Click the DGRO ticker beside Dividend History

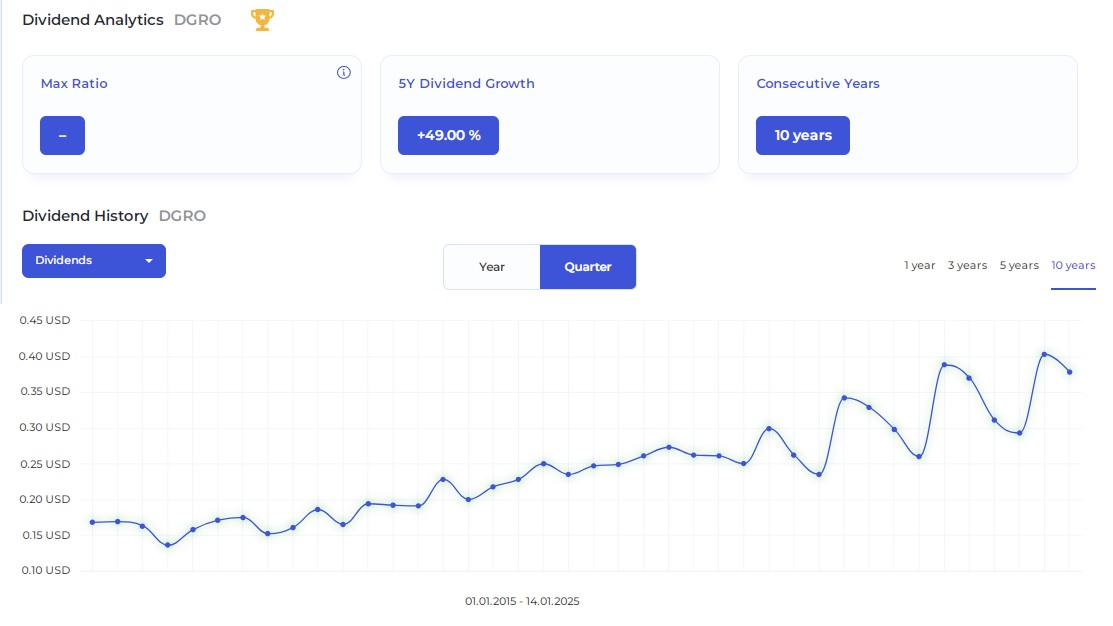click(182, 216)
